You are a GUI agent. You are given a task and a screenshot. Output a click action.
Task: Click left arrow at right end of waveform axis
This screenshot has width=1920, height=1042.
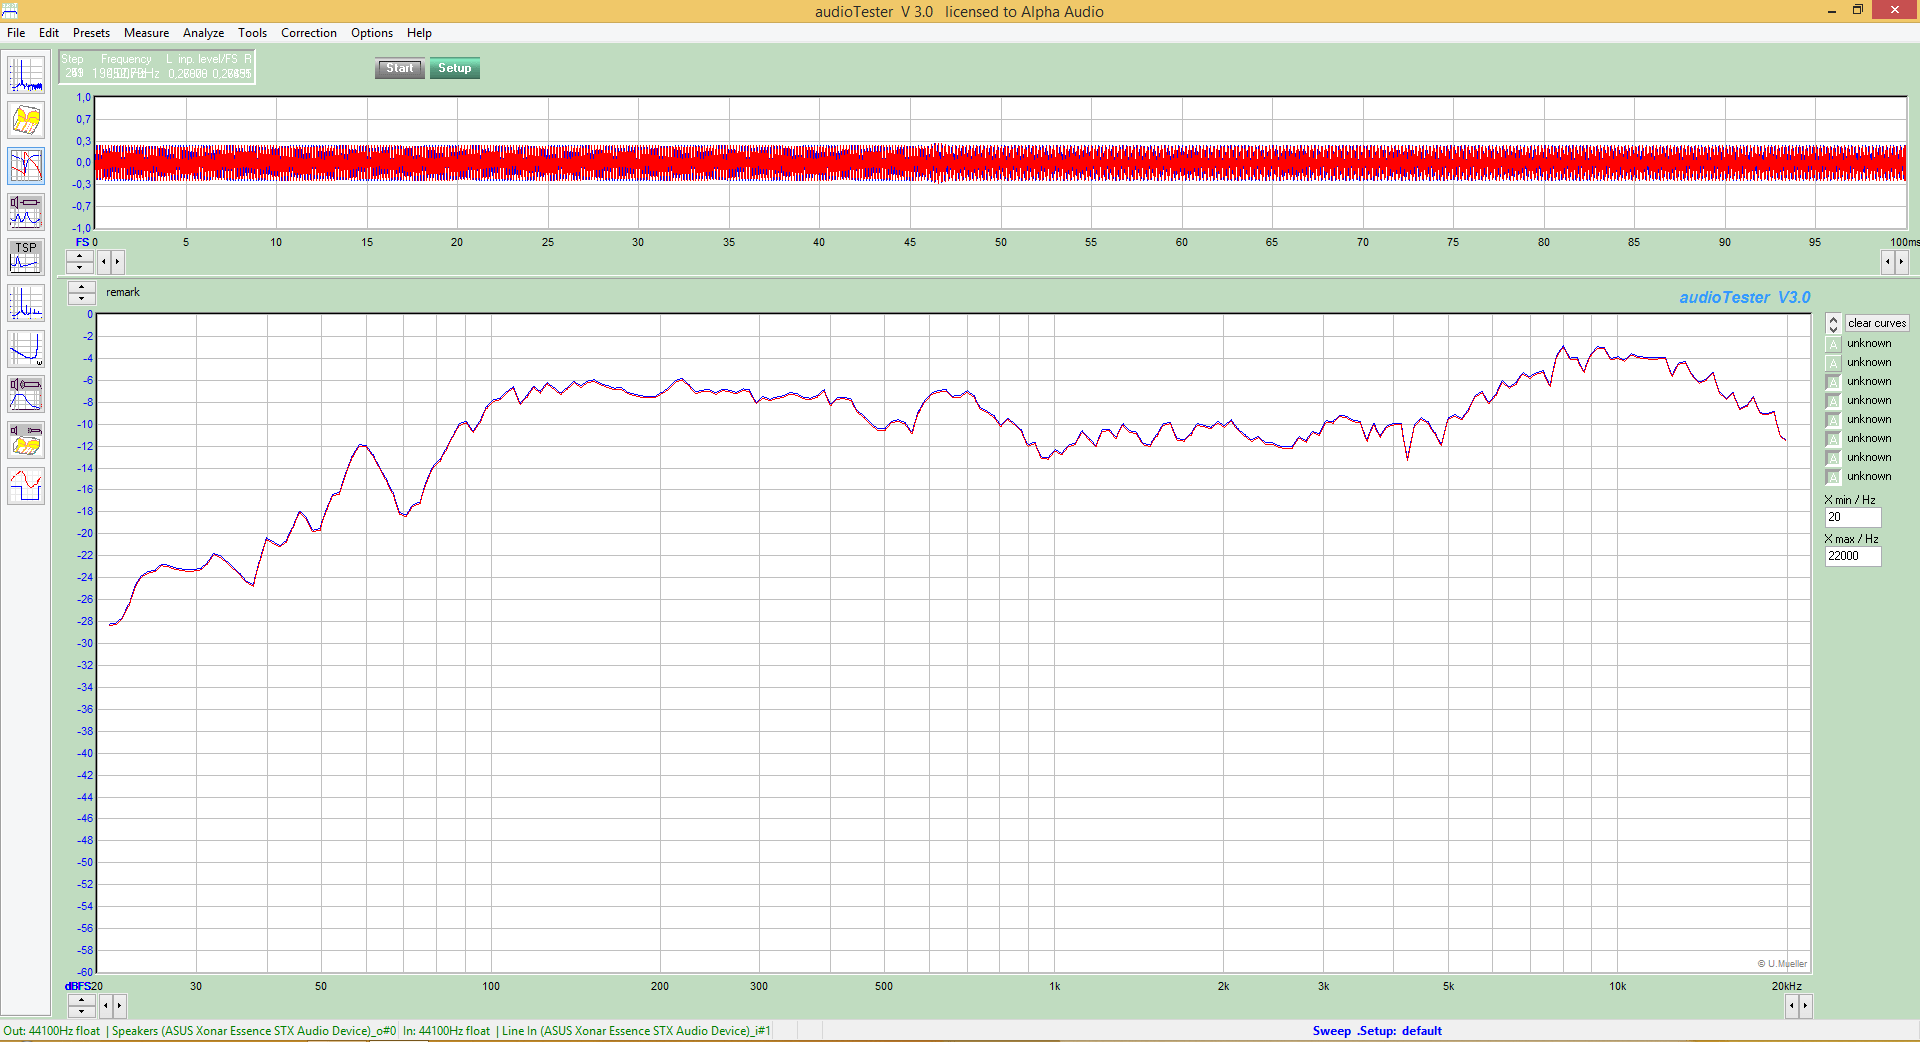click(1888, 262)
